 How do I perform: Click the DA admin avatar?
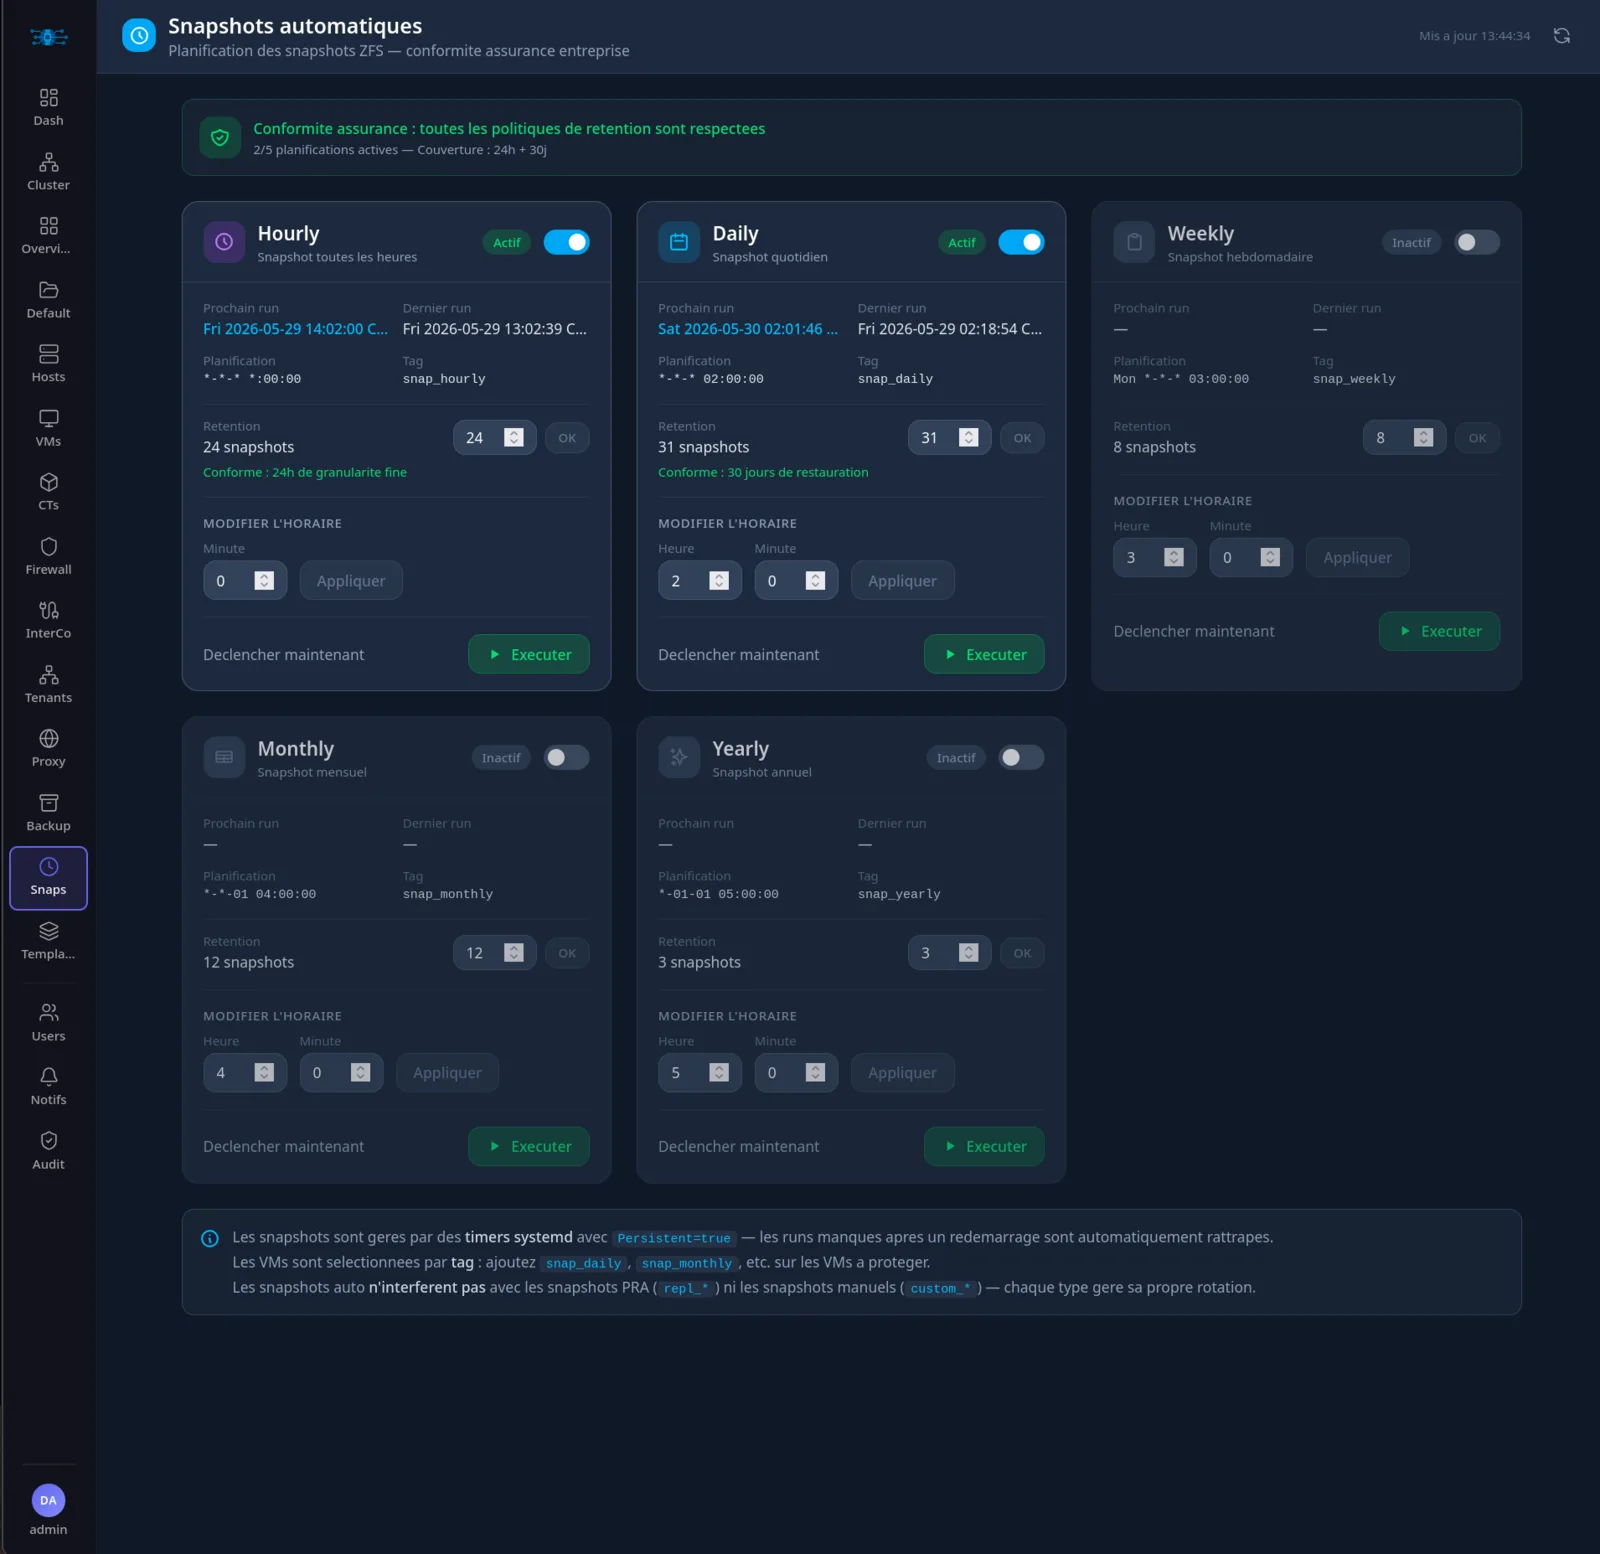tap(48, 1499)
